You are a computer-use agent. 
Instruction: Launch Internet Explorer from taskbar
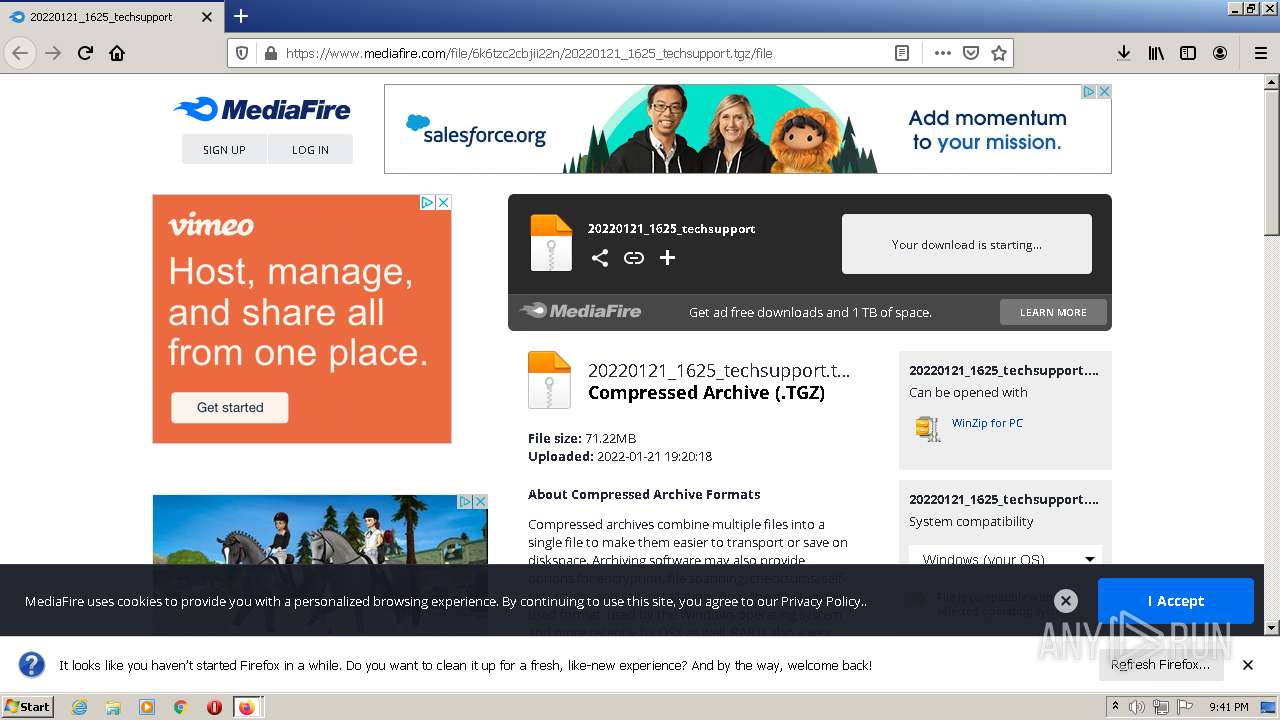79,707
